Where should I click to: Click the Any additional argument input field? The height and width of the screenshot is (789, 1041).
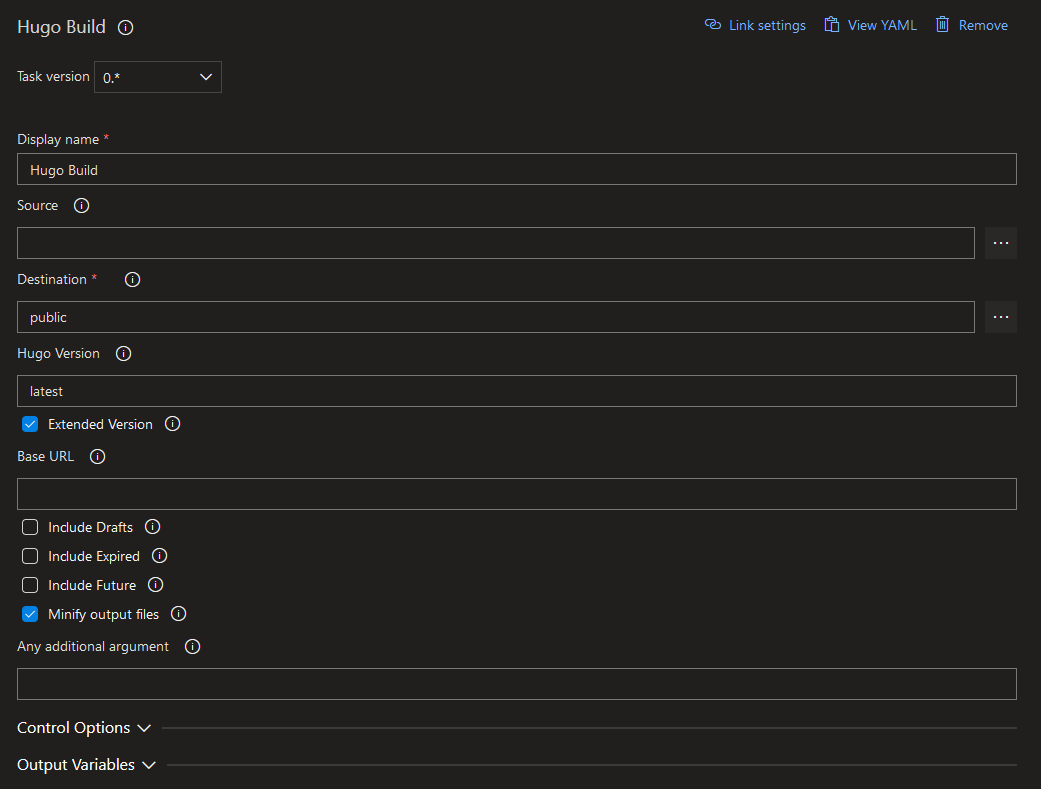click(x=517, y=684)
